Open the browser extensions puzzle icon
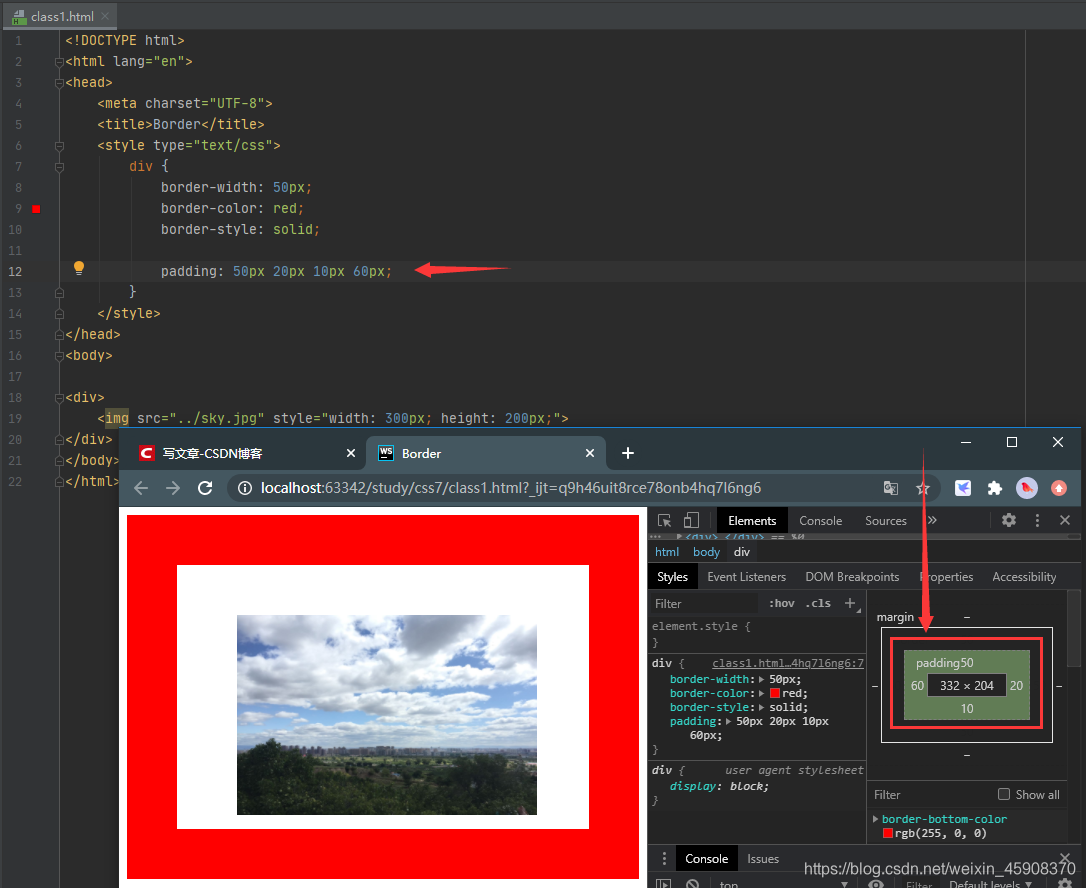Image resolution: width=1086 pixels, height=888 pixels. 995,488
